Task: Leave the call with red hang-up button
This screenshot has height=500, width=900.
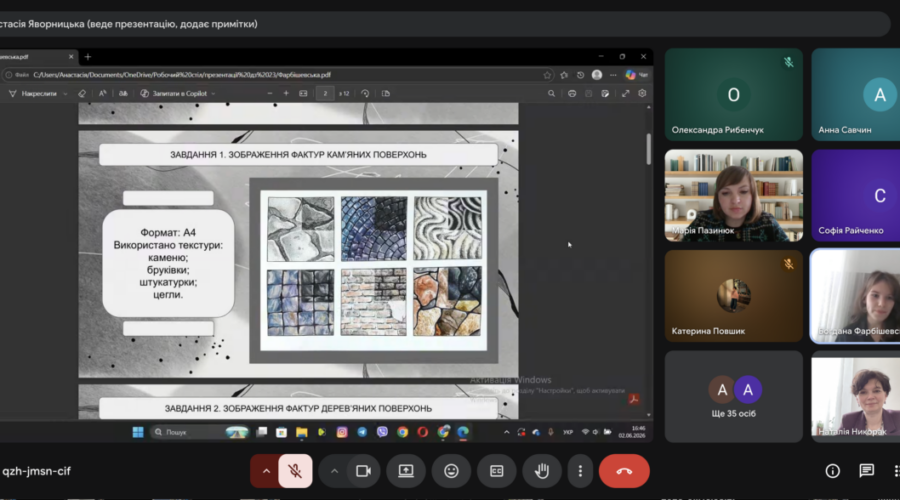Action: (624, 471)
